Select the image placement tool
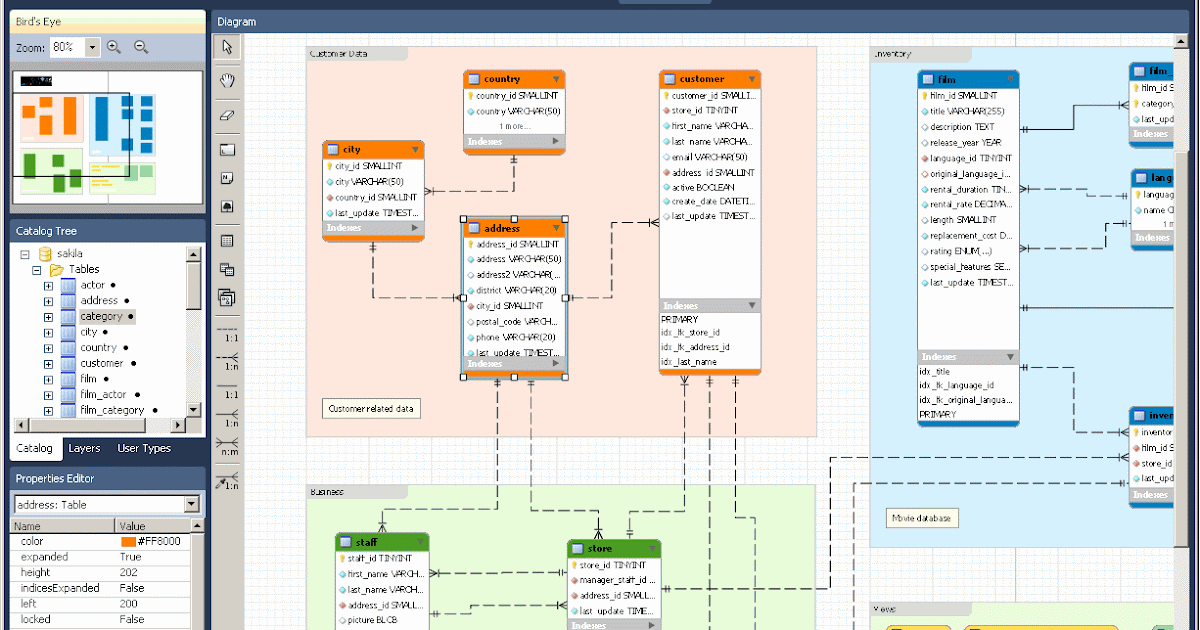The height and width of the screenshot is (630, 1200). [x=227, y=206]
